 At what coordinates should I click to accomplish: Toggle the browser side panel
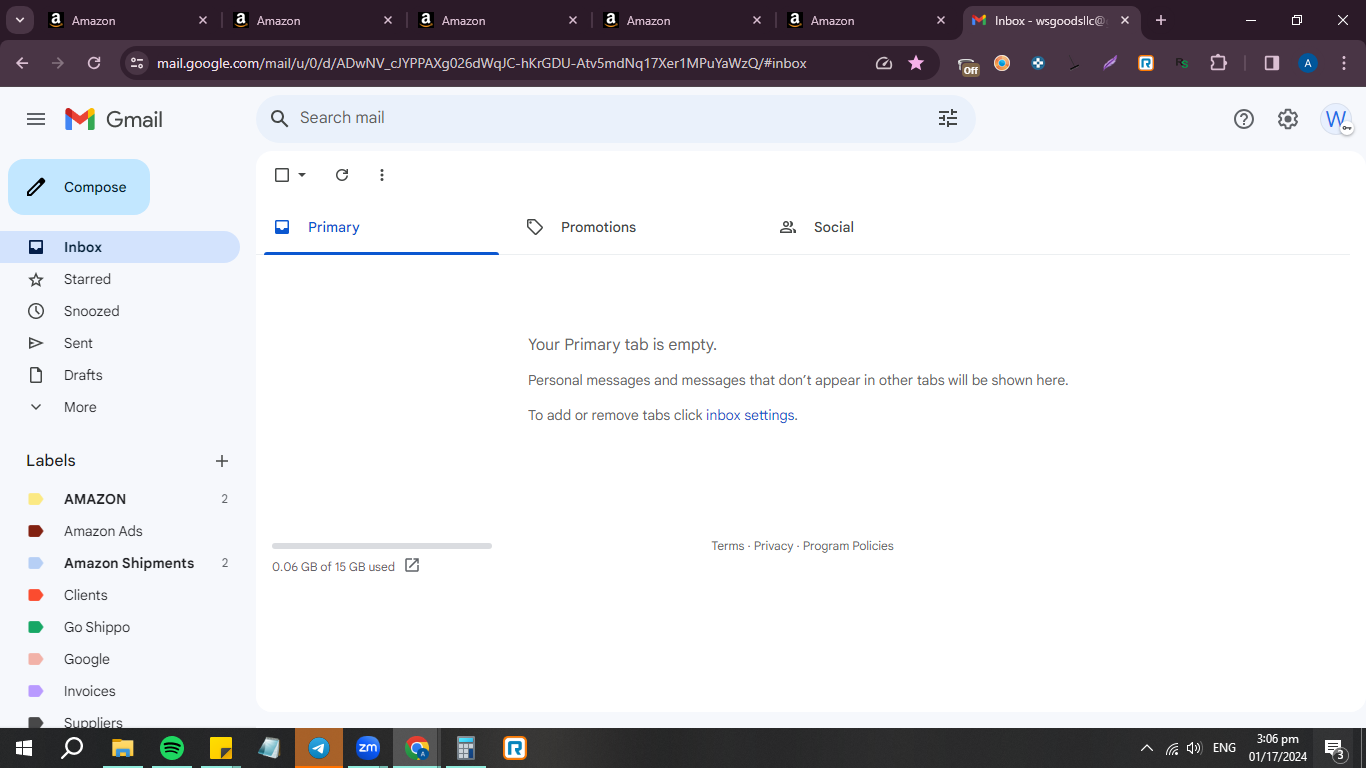point(1272,63)
